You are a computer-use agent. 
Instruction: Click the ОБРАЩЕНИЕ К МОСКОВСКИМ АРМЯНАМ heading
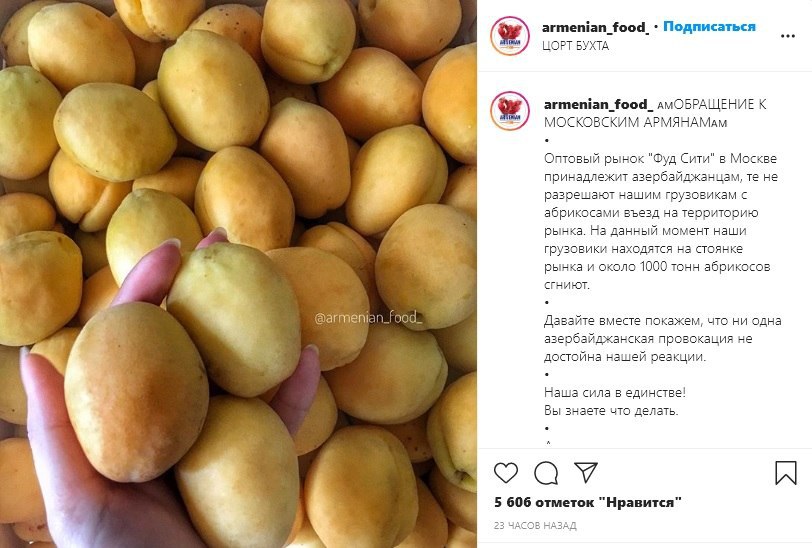pyautogui.click(x=655, y=113)
